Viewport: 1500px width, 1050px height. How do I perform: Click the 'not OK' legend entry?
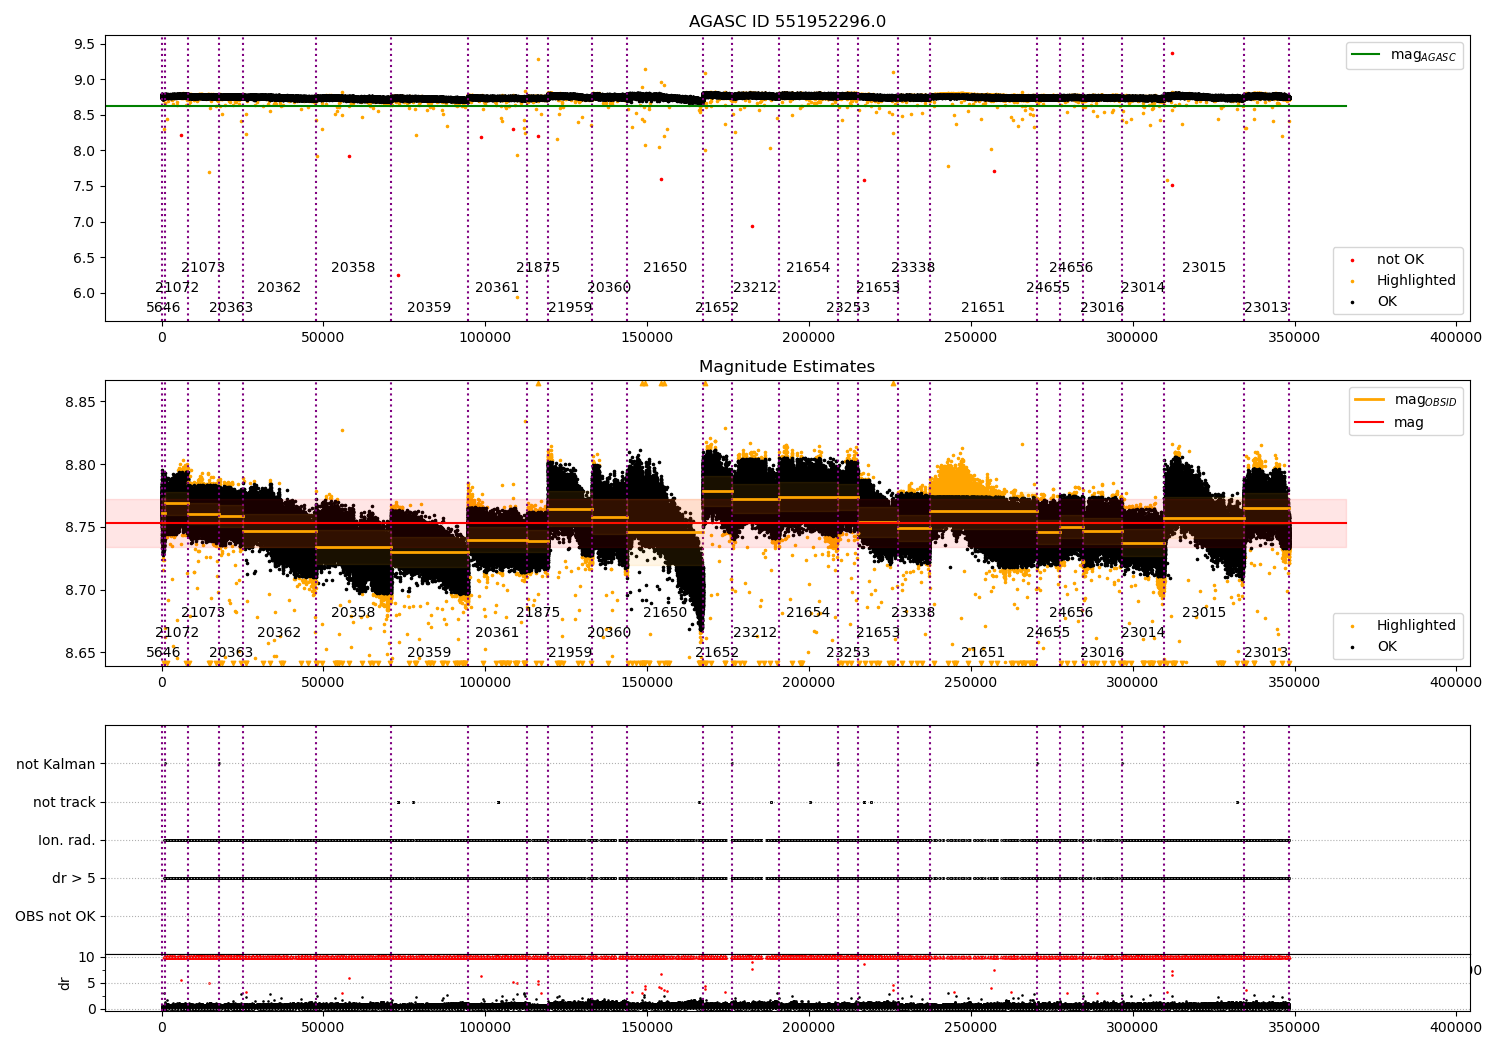(1400, 260)
